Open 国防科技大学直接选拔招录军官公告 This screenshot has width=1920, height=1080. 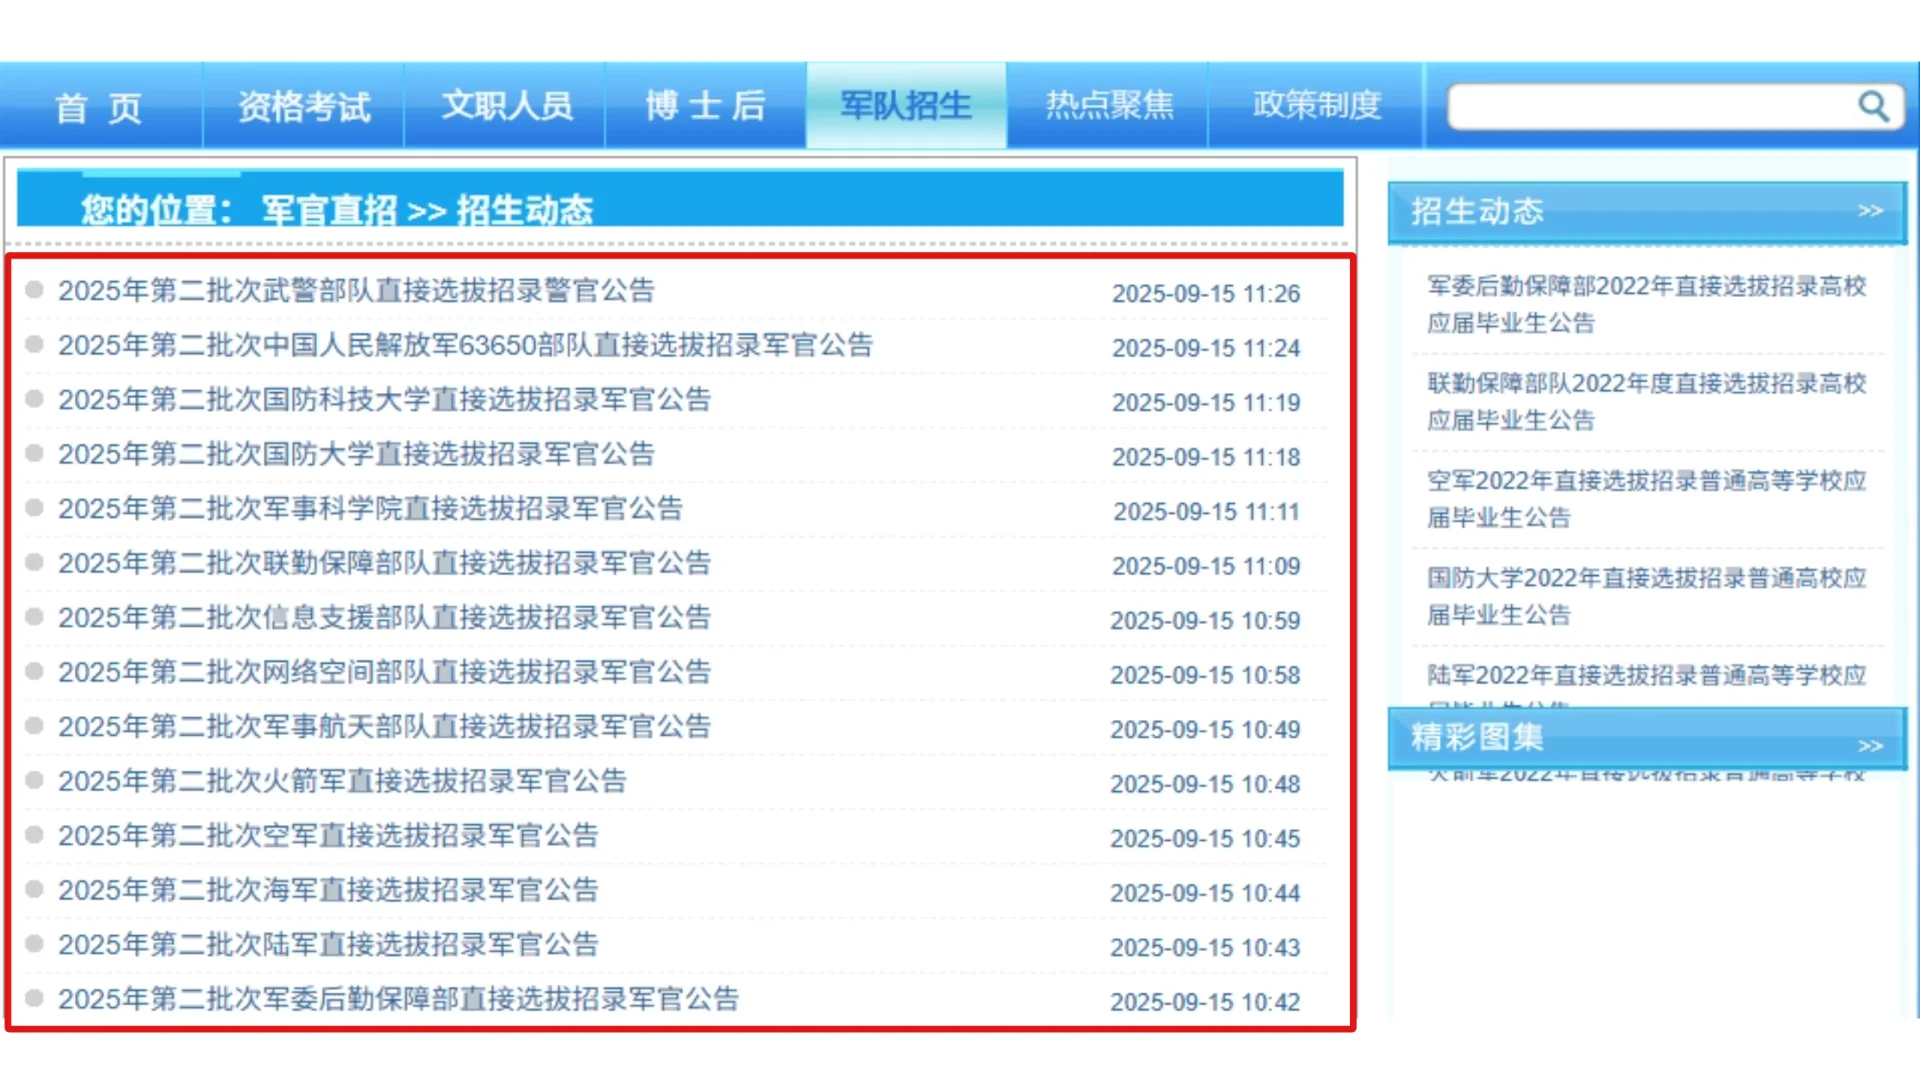coord(384,400)
